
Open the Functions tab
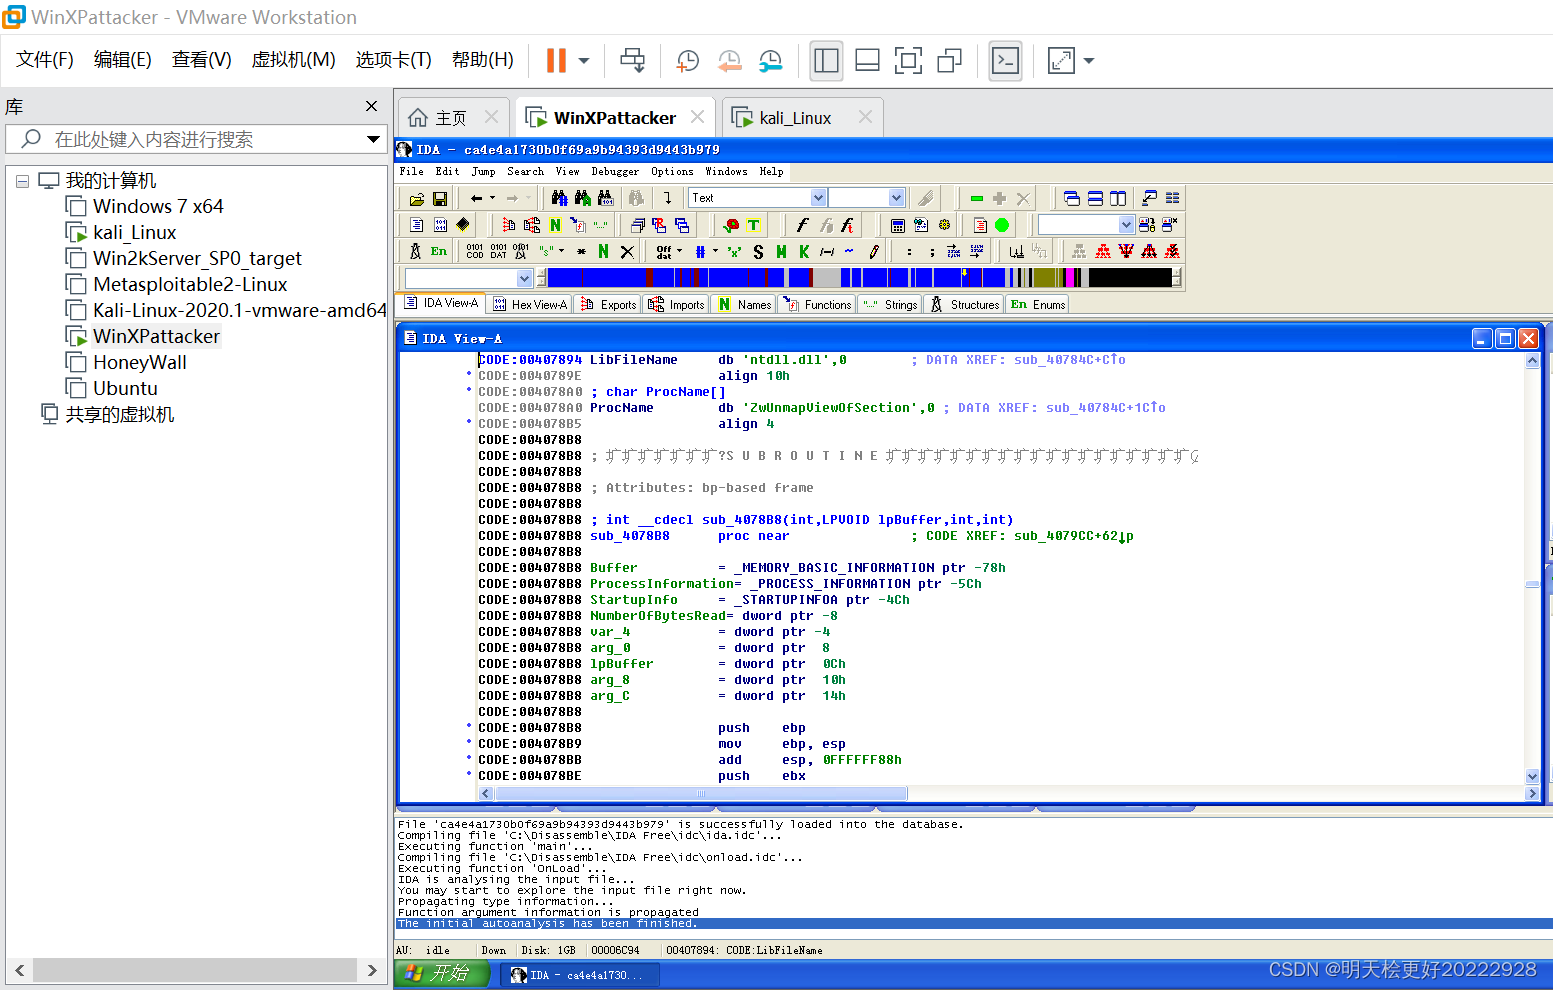pyautogui.click(x=818, y=304)
